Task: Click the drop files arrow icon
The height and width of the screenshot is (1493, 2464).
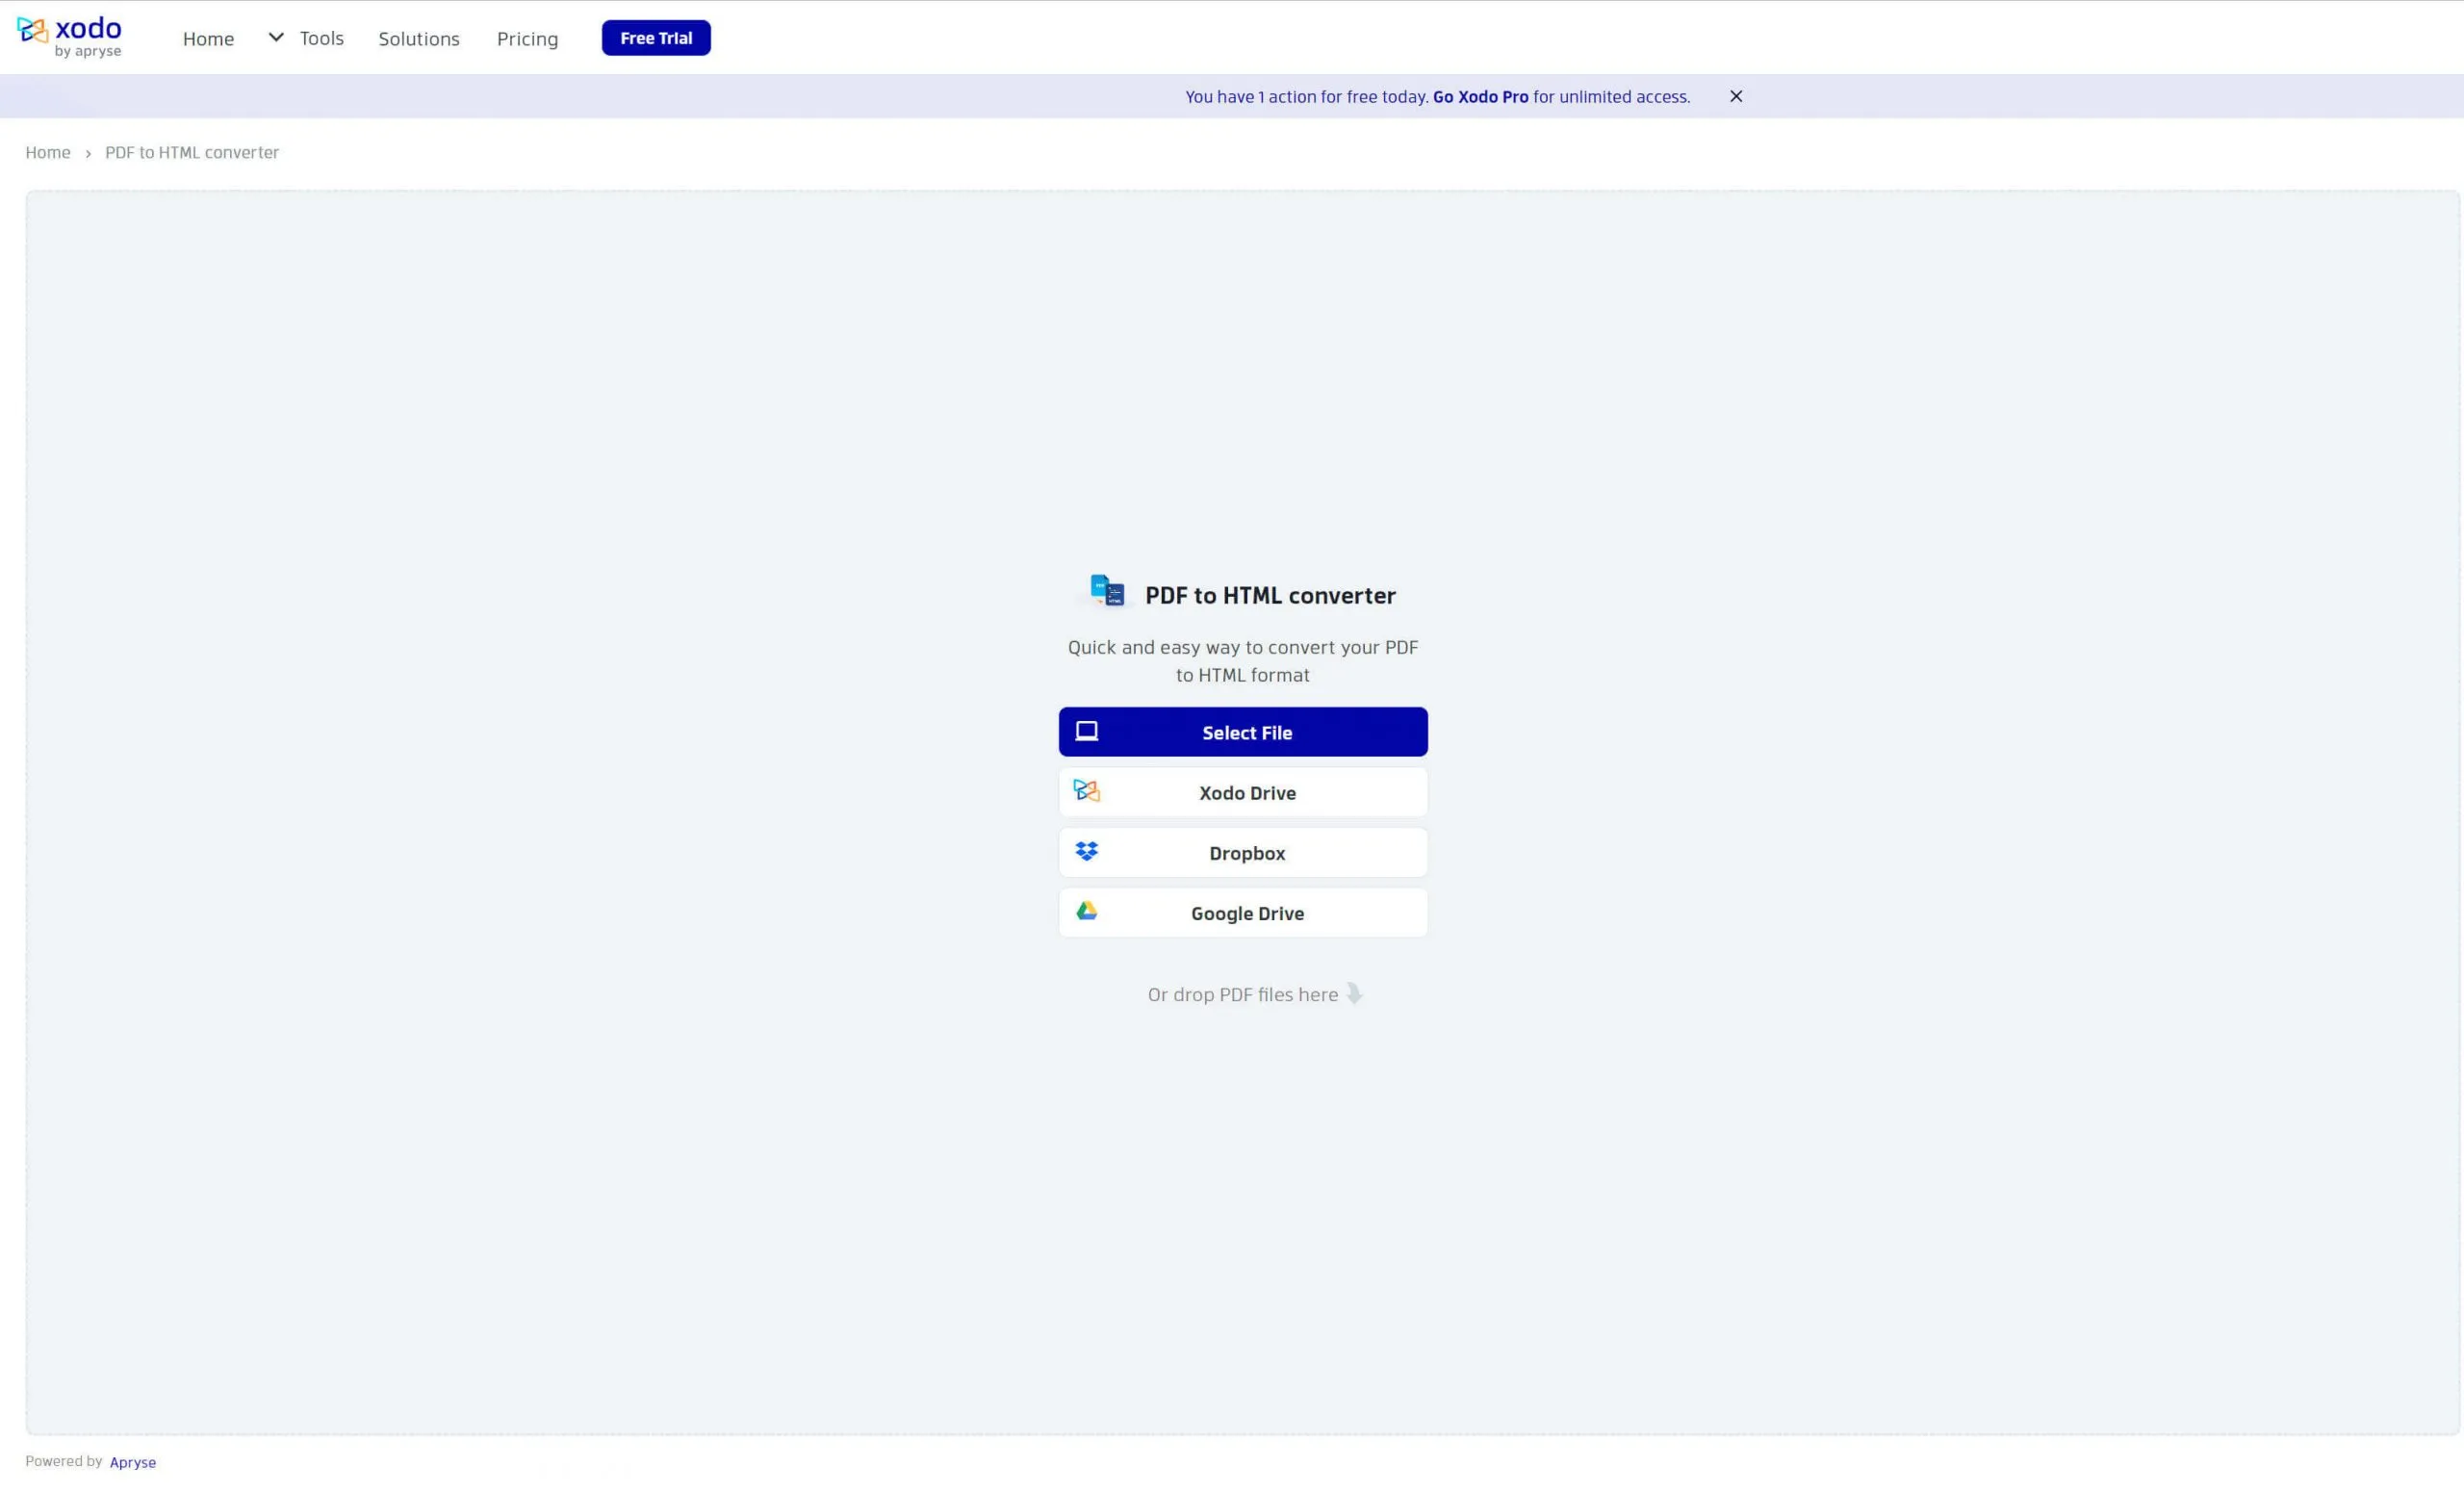Action: coord(1351,993)
